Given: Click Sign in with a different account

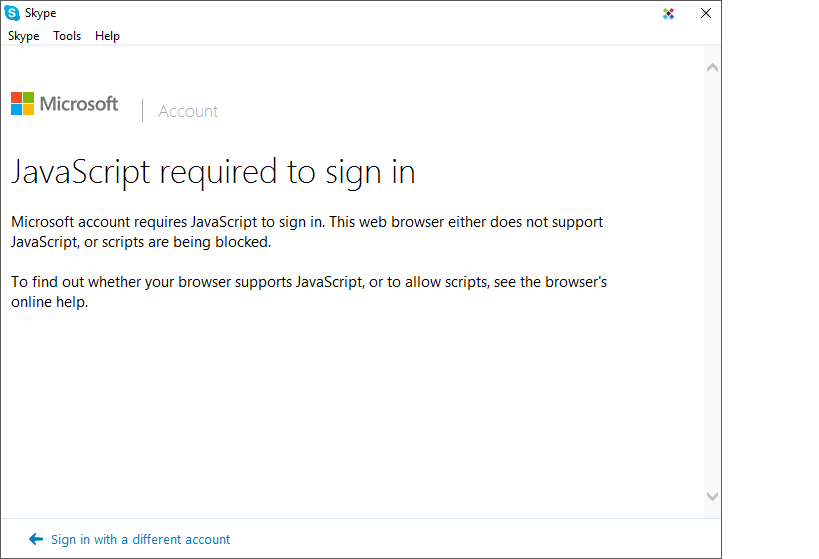Looking at the screenshot, I should pyautogui.click(x=140, y=539).
